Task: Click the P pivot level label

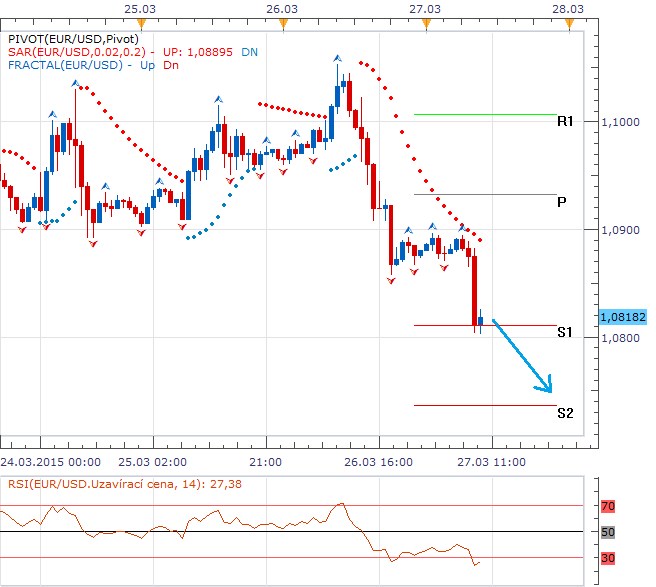Action: [563, 202]
